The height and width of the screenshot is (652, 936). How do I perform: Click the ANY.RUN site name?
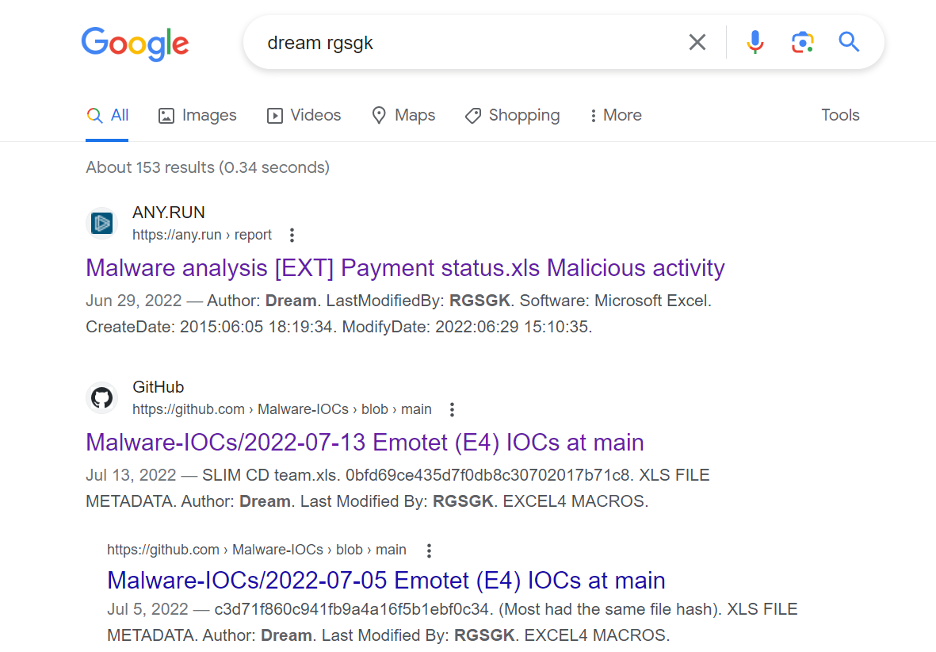168,213
